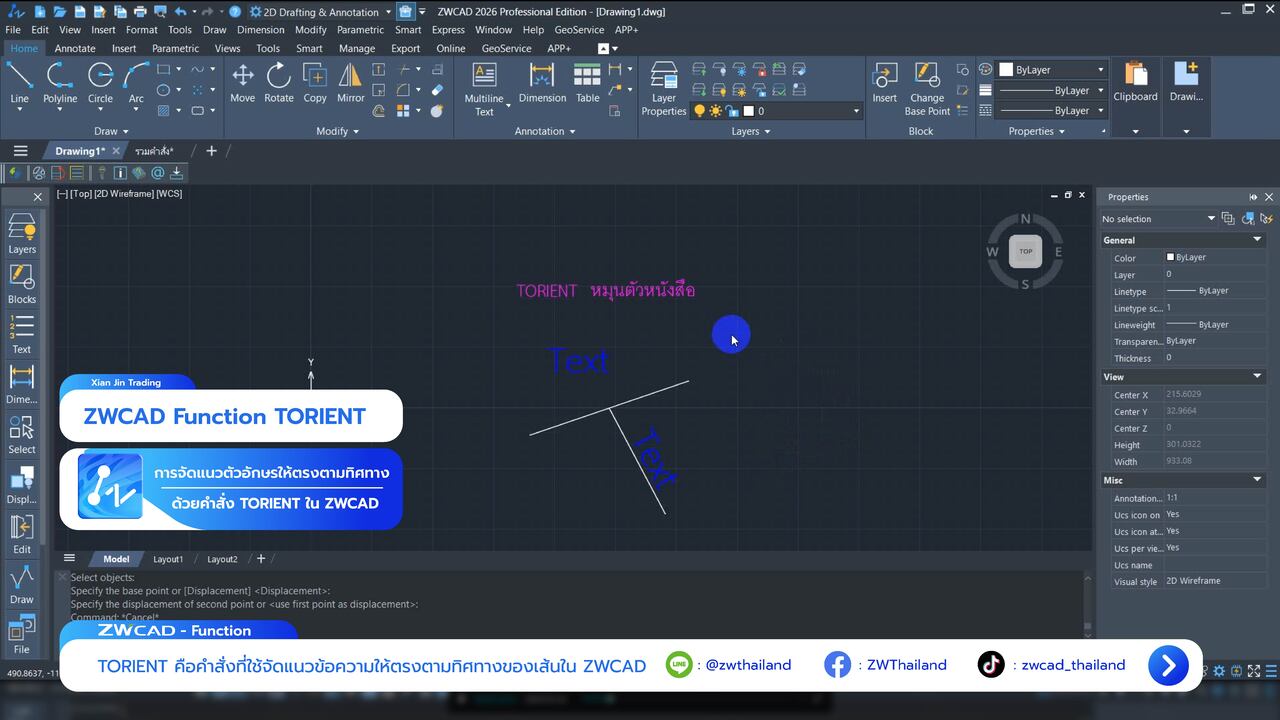Open the Multiline Text tool

pos(484,88)
